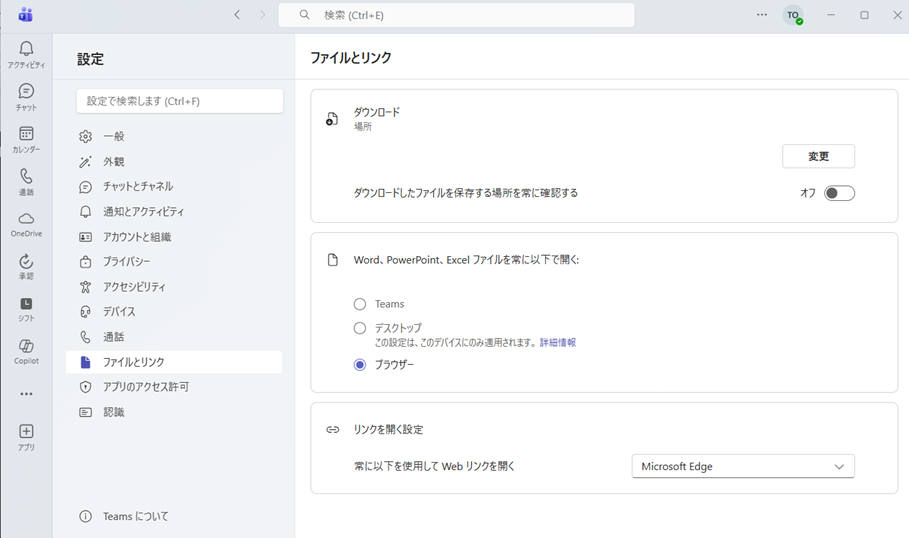The width and height of the screenshot is (909, 538).
Task: Go forward with the right arrow
Action: (x=263, y=14)
